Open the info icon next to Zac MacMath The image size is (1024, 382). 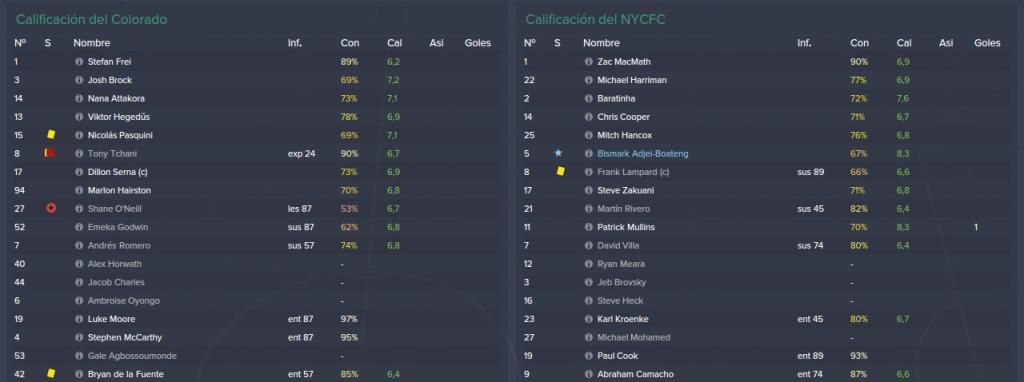click(x=588, y=62)
